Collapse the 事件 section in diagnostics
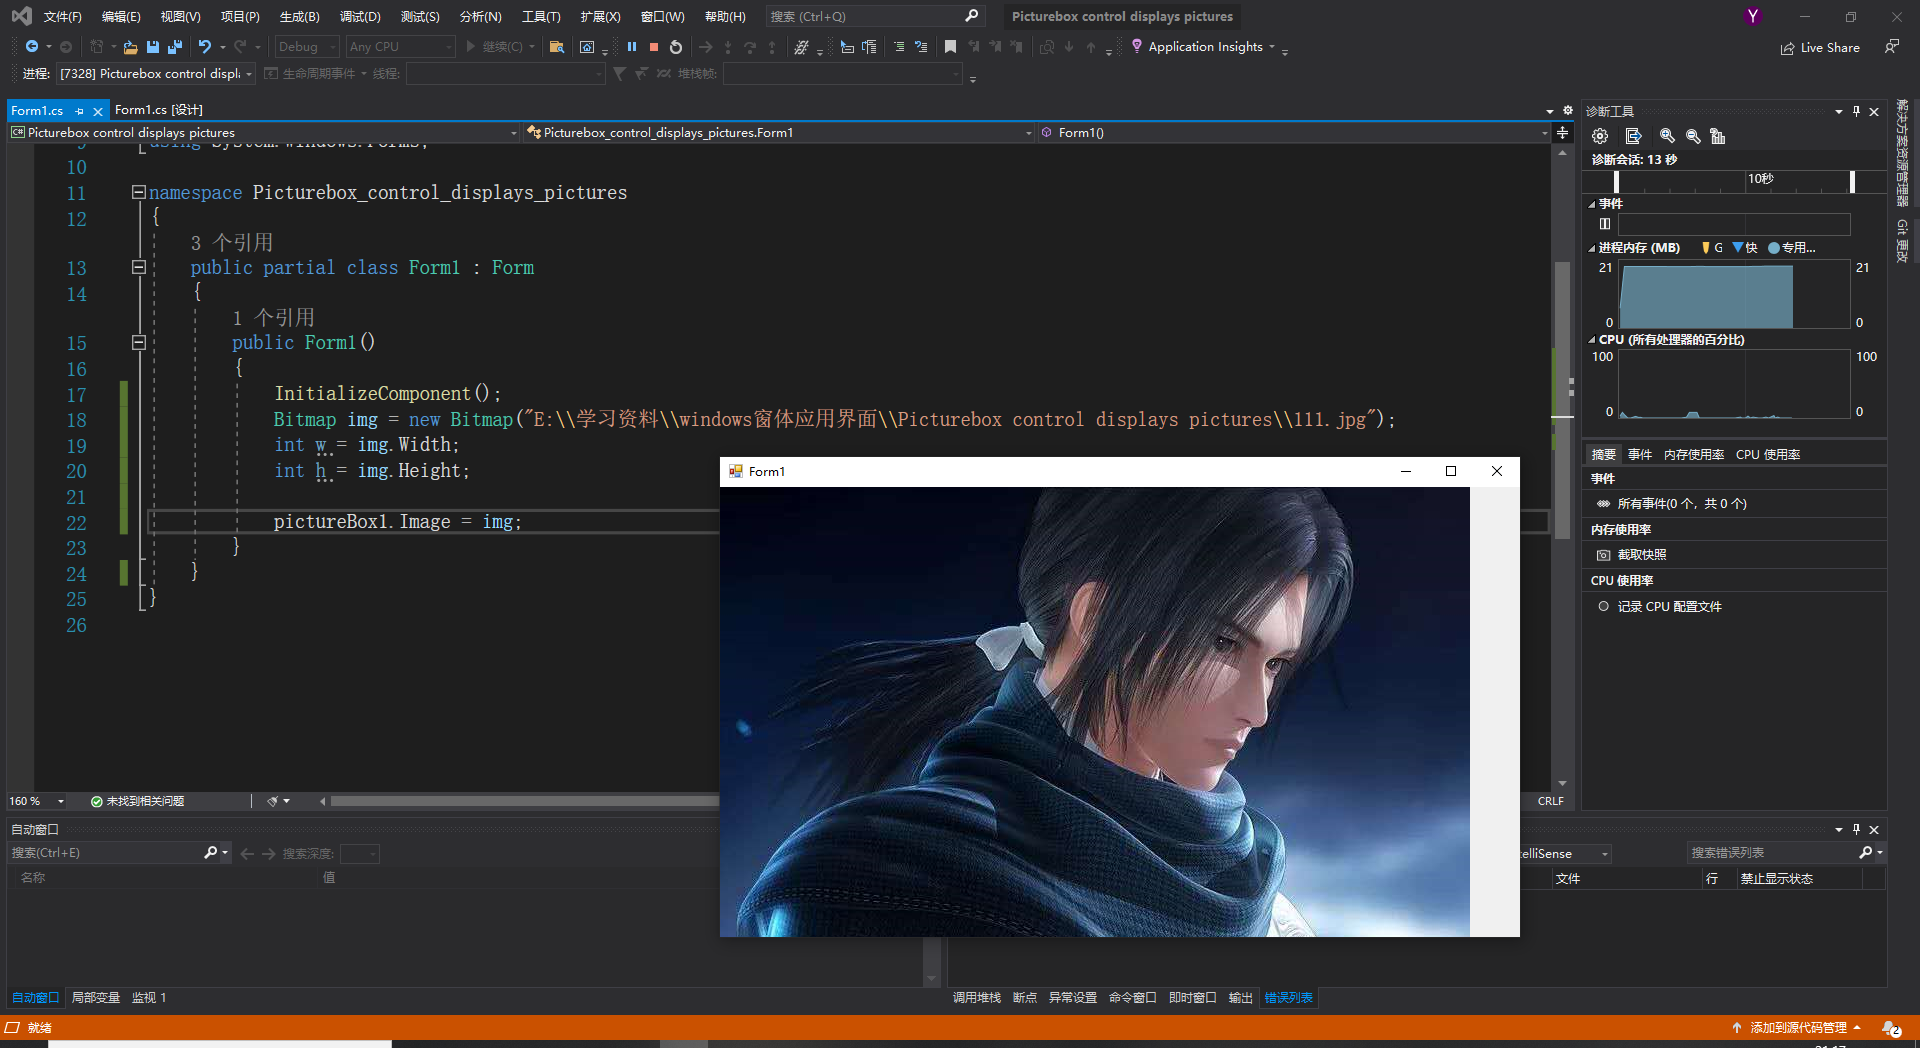The height and width of the screenshot is (1048, 1920). pyautogui.click(x=1592, y=203)
